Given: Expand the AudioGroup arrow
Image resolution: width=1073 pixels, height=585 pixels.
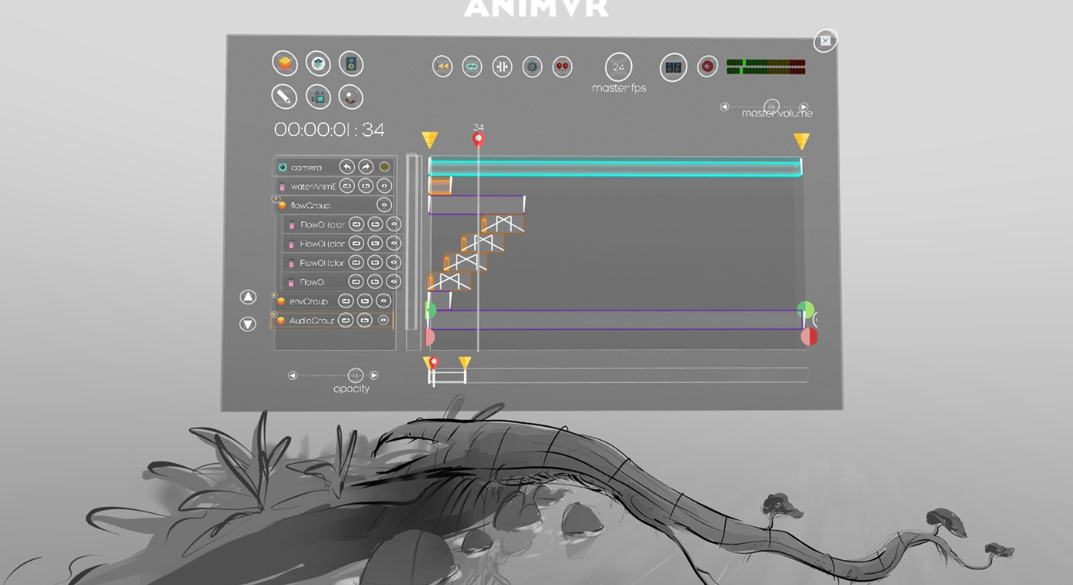Looking at the screenshot, I should point(274,315).
